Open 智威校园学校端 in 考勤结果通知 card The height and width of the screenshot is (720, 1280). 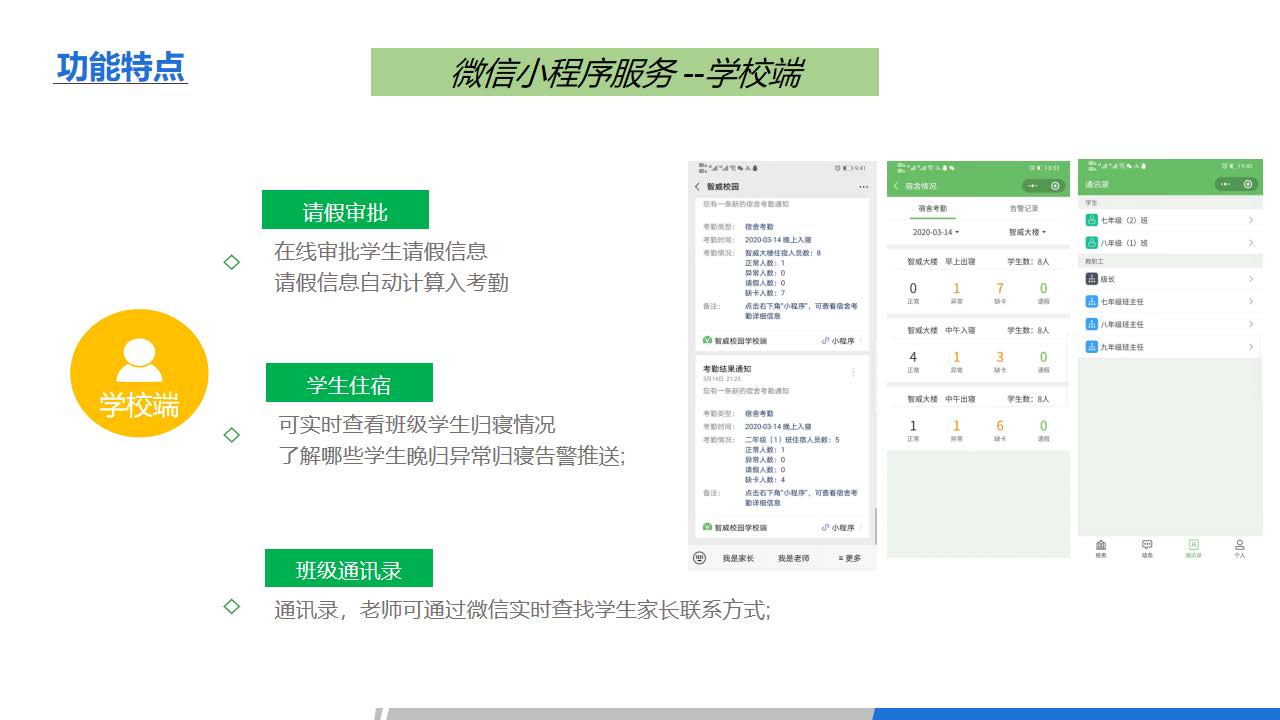click(735, 527)
